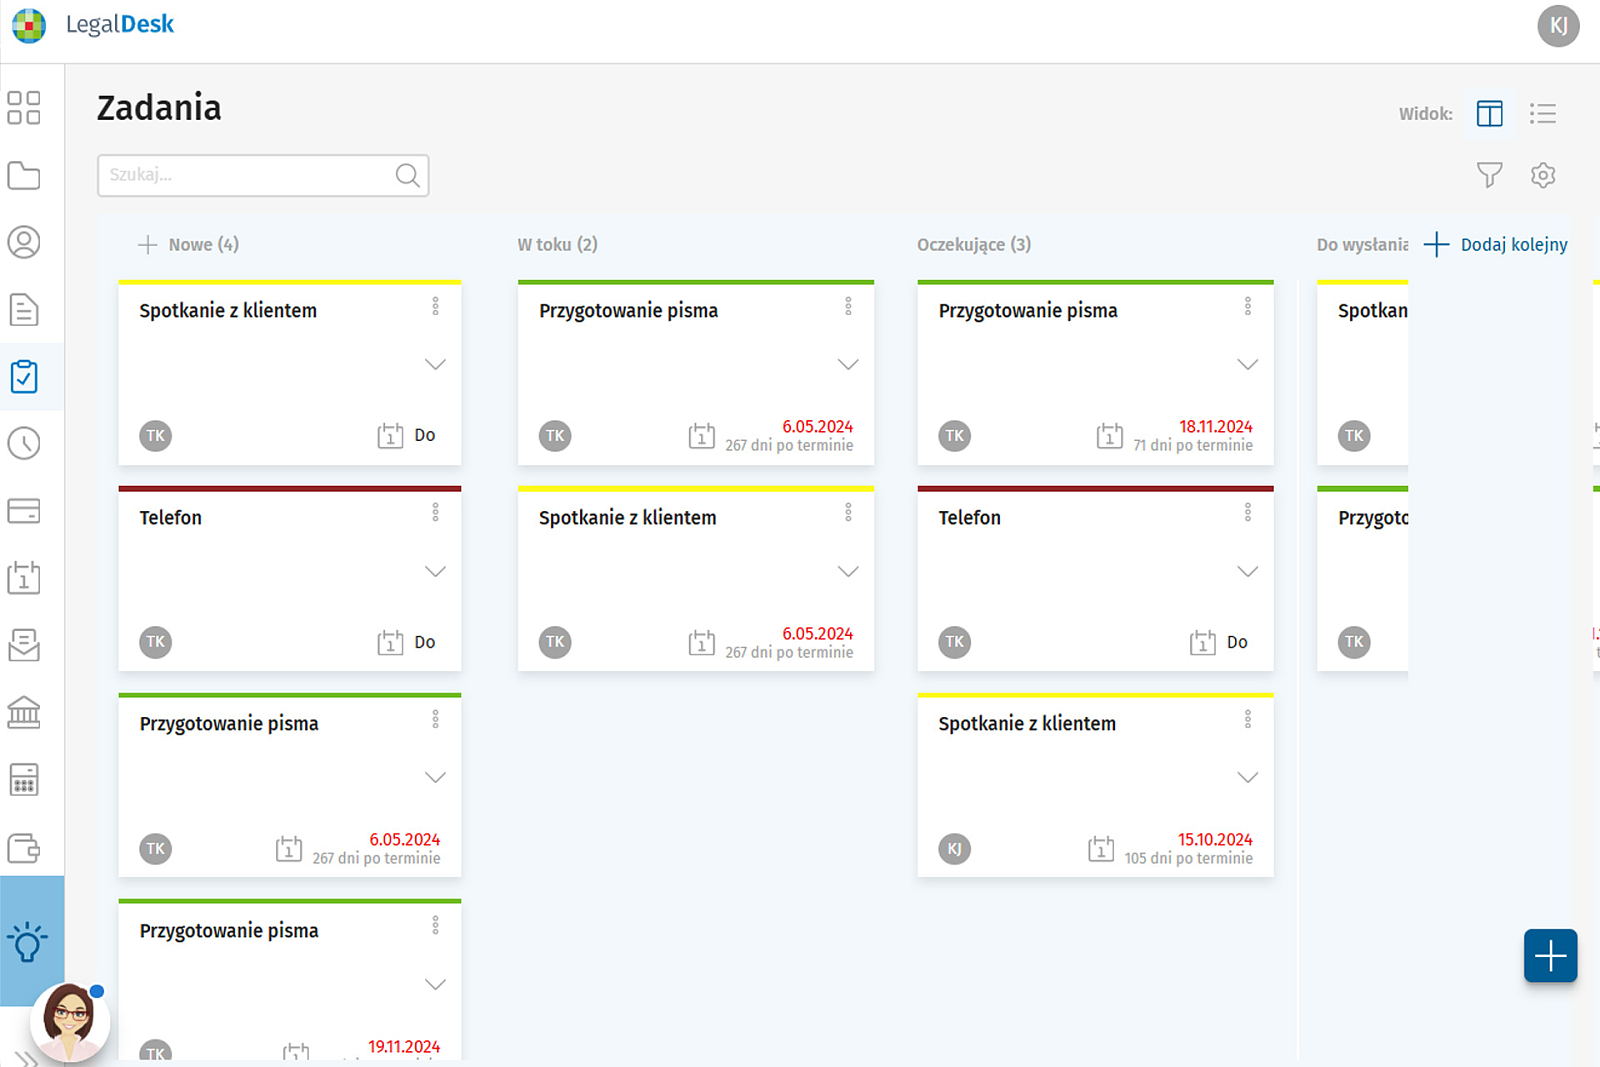
Task: Open the task settings gear icon
Action: (1543, 175)
